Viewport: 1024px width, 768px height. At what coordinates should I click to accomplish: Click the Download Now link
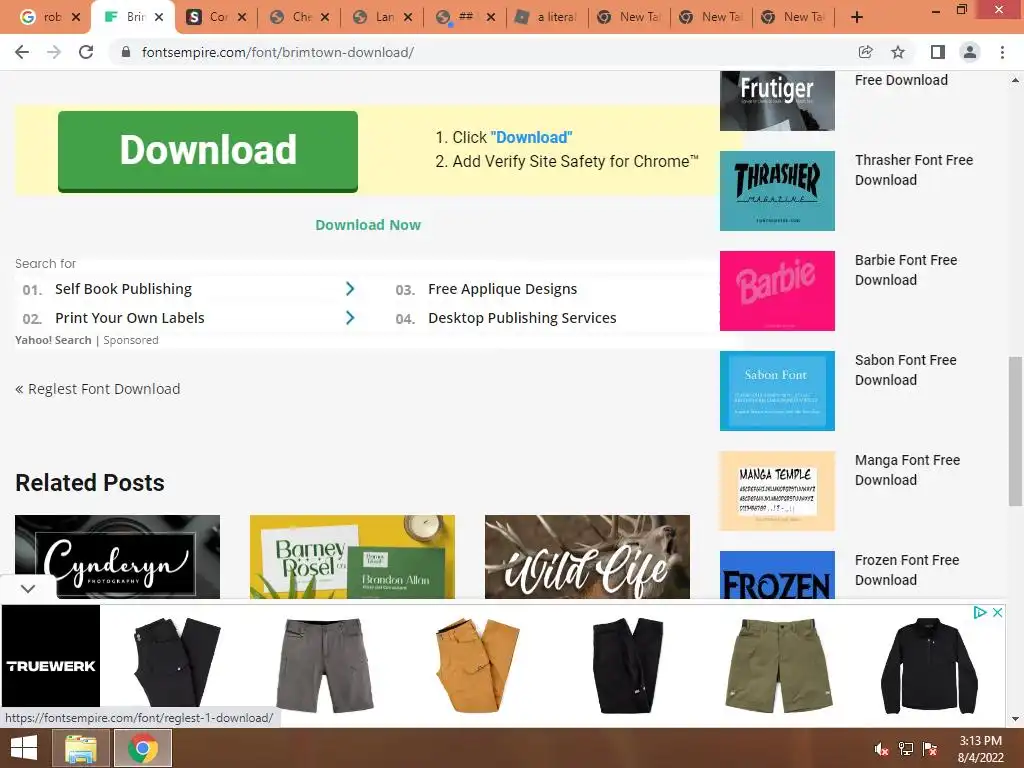(368, 225)
